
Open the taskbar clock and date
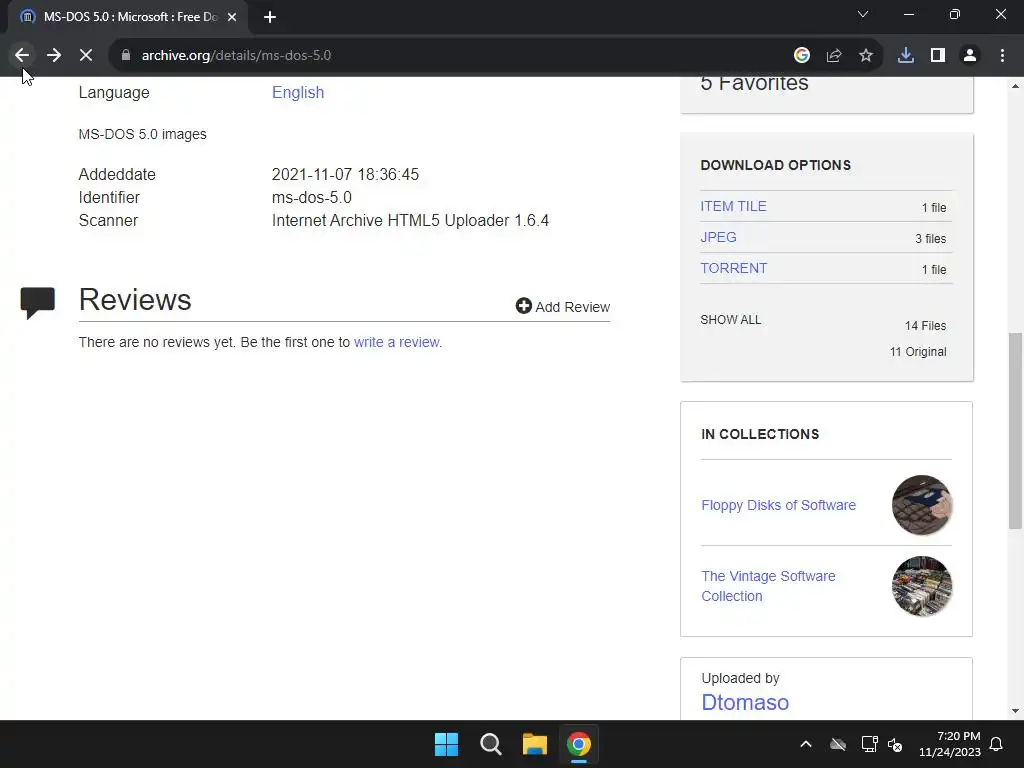point(950,744)
